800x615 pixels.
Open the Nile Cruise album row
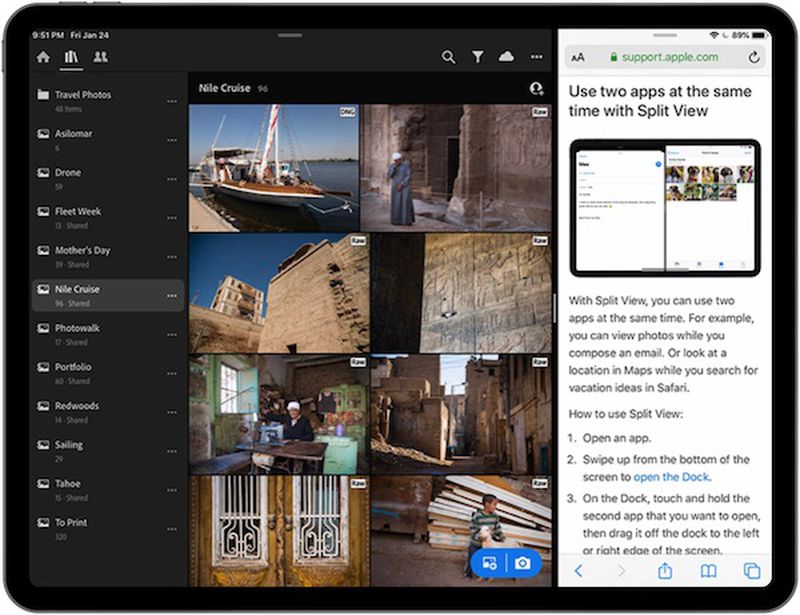(x=108, y=295)
